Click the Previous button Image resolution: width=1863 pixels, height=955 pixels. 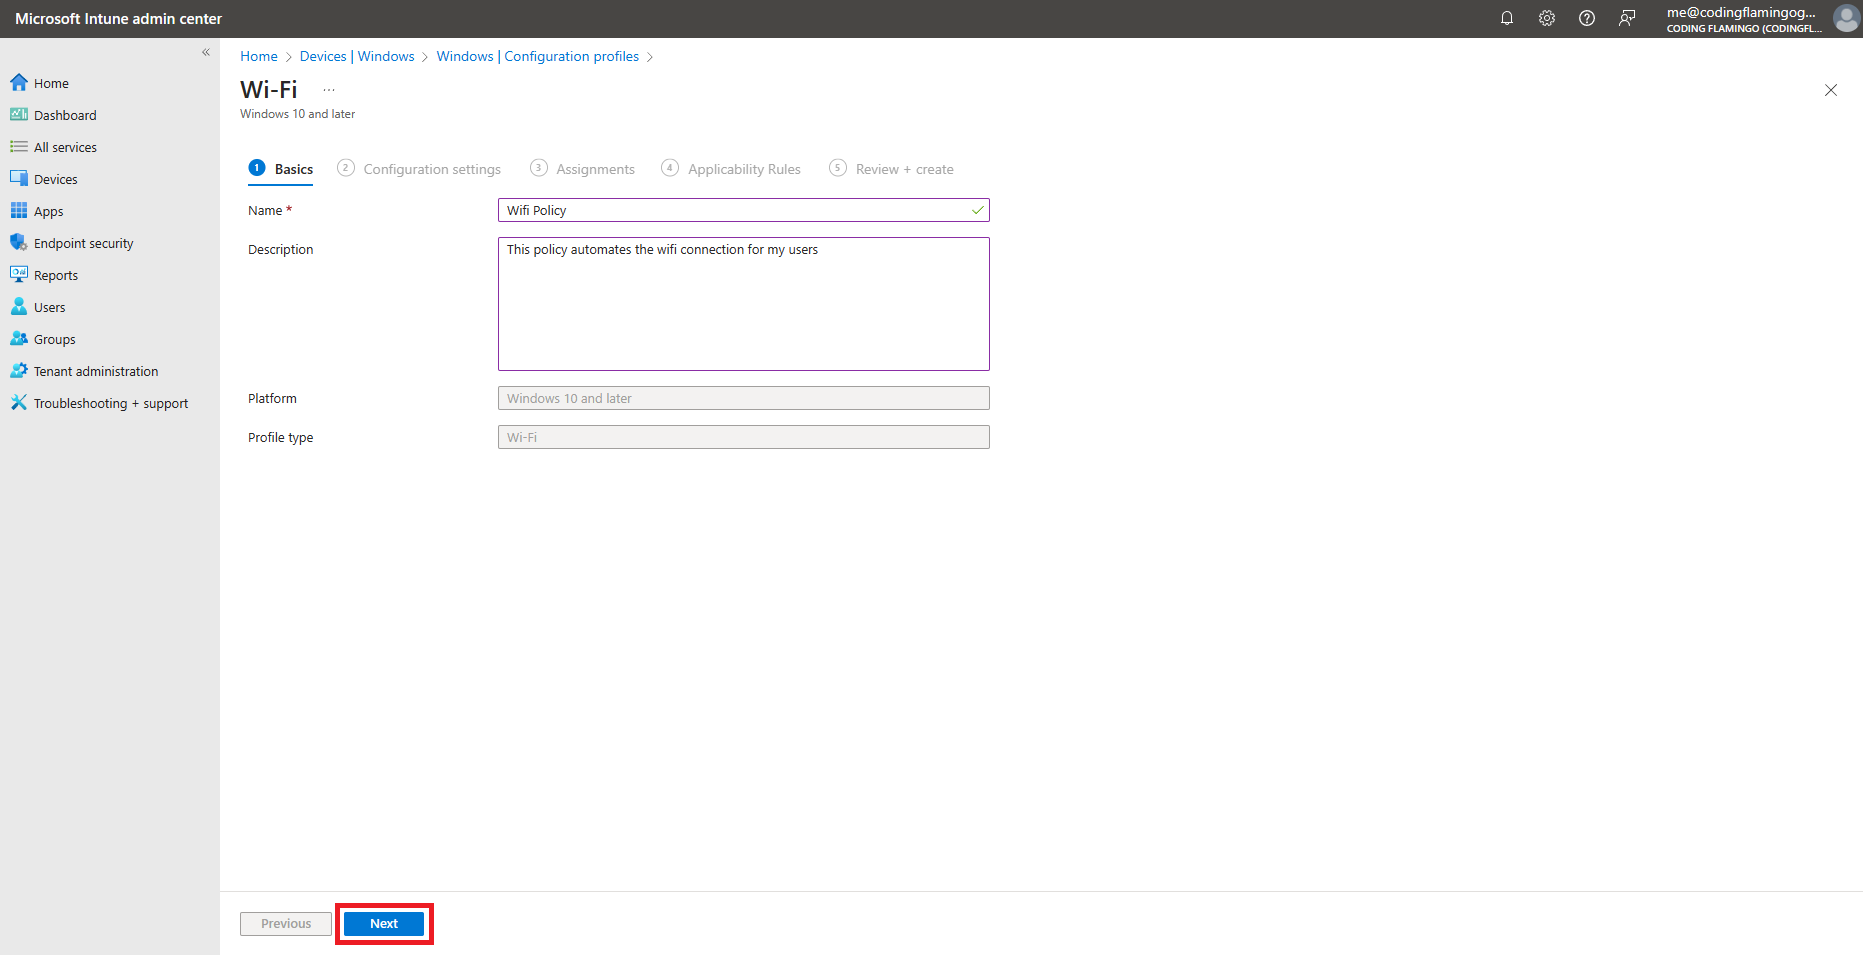click(286, 924)
